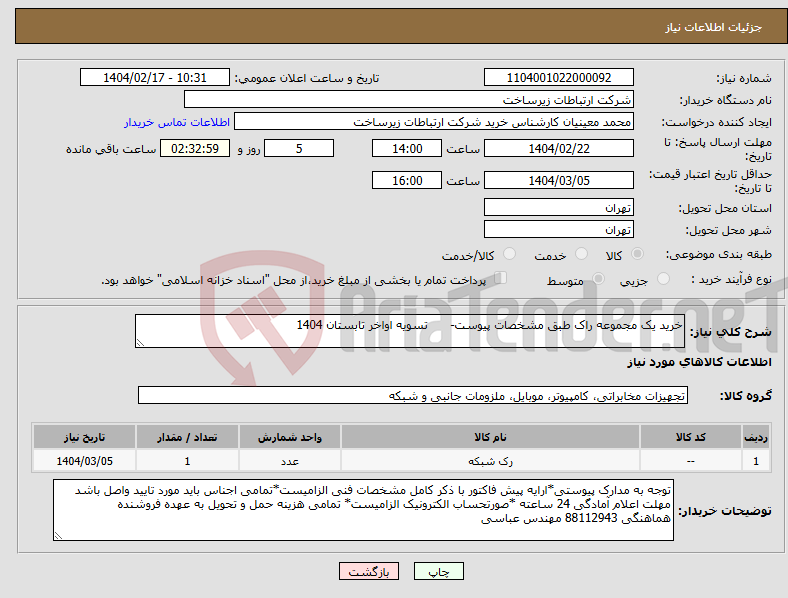Click the price validity time 16:00
The height and width of the screenshot is (598, 788).
click(407, 180)
